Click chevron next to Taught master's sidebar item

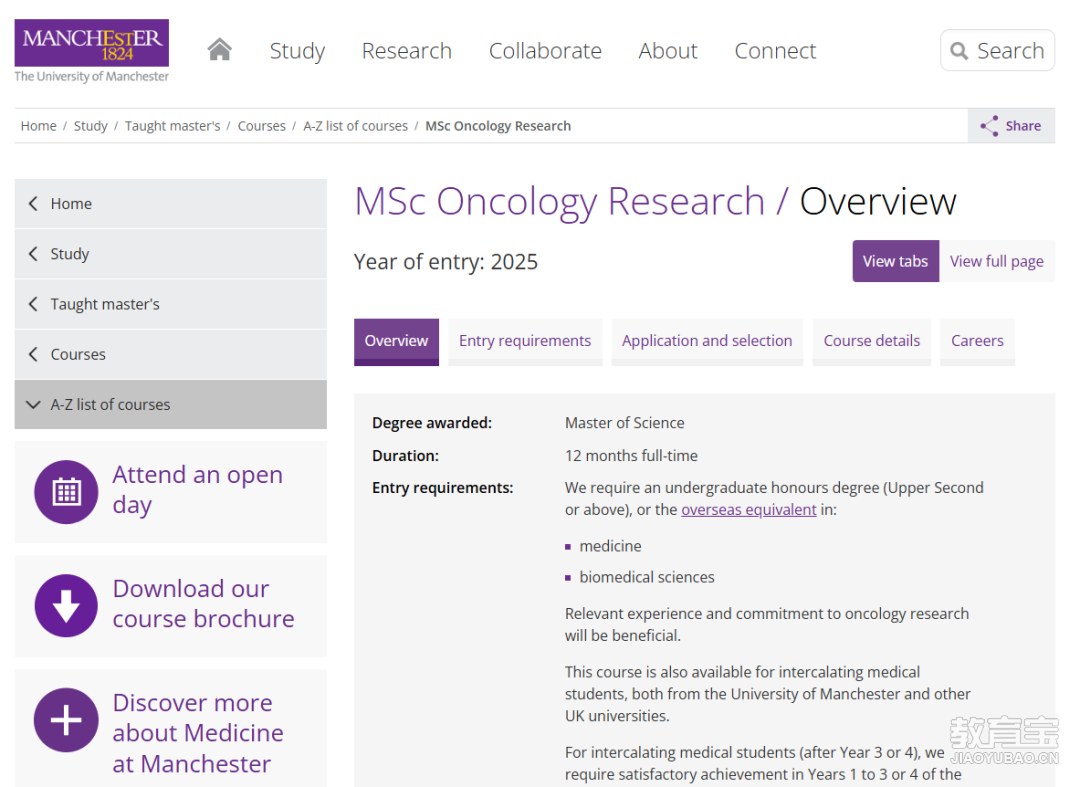33,304
